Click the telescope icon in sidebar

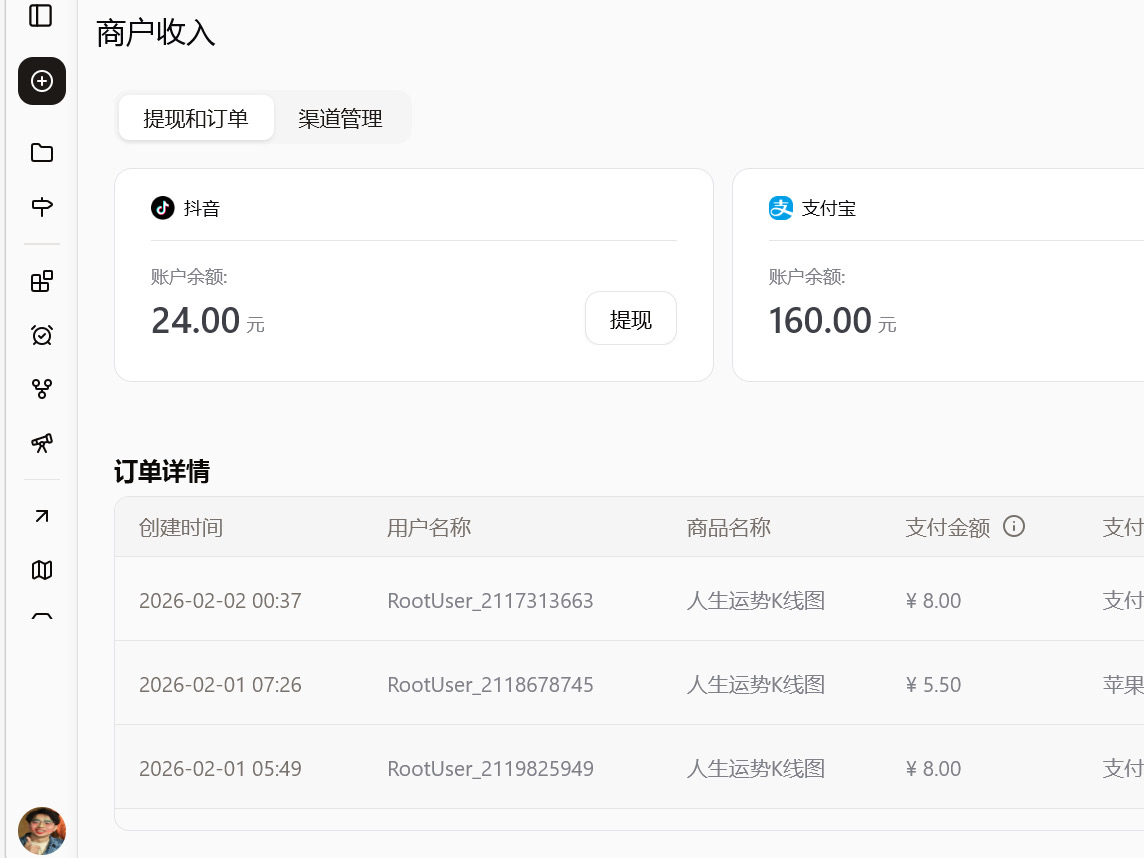(42, 442)
